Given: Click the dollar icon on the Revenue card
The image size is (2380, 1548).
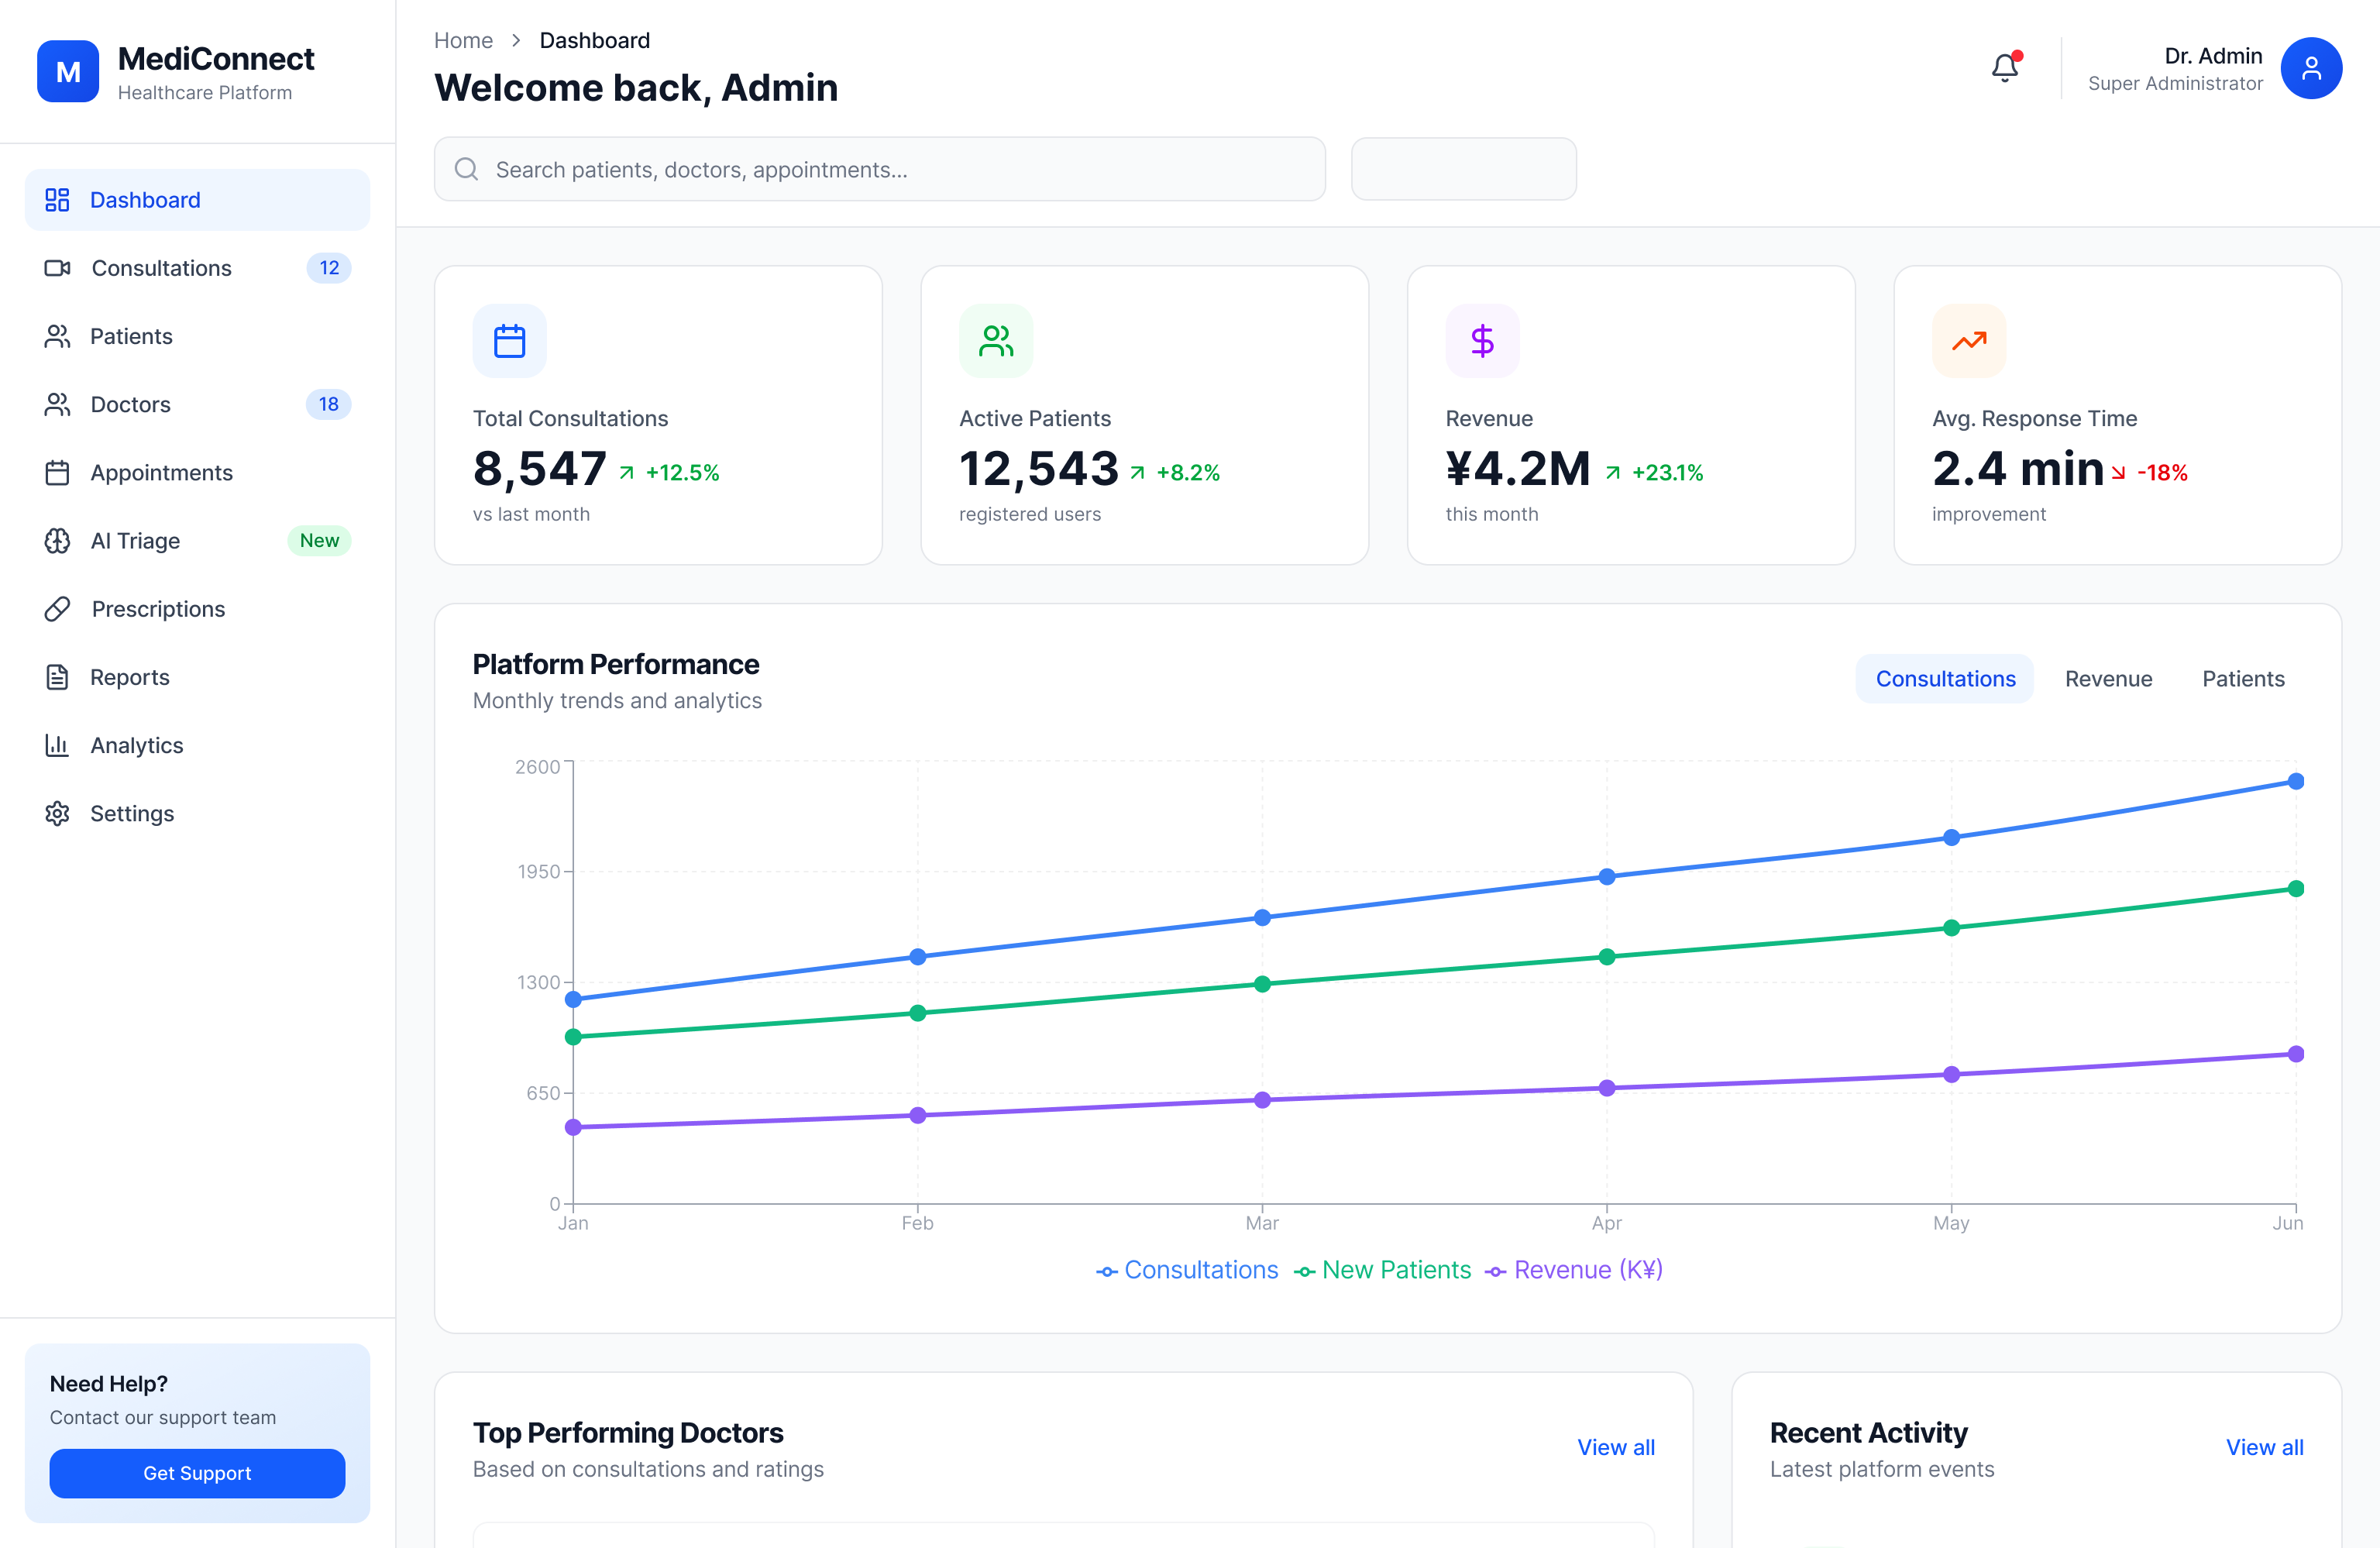Looking at the screenshot, I should (1482, 340).
